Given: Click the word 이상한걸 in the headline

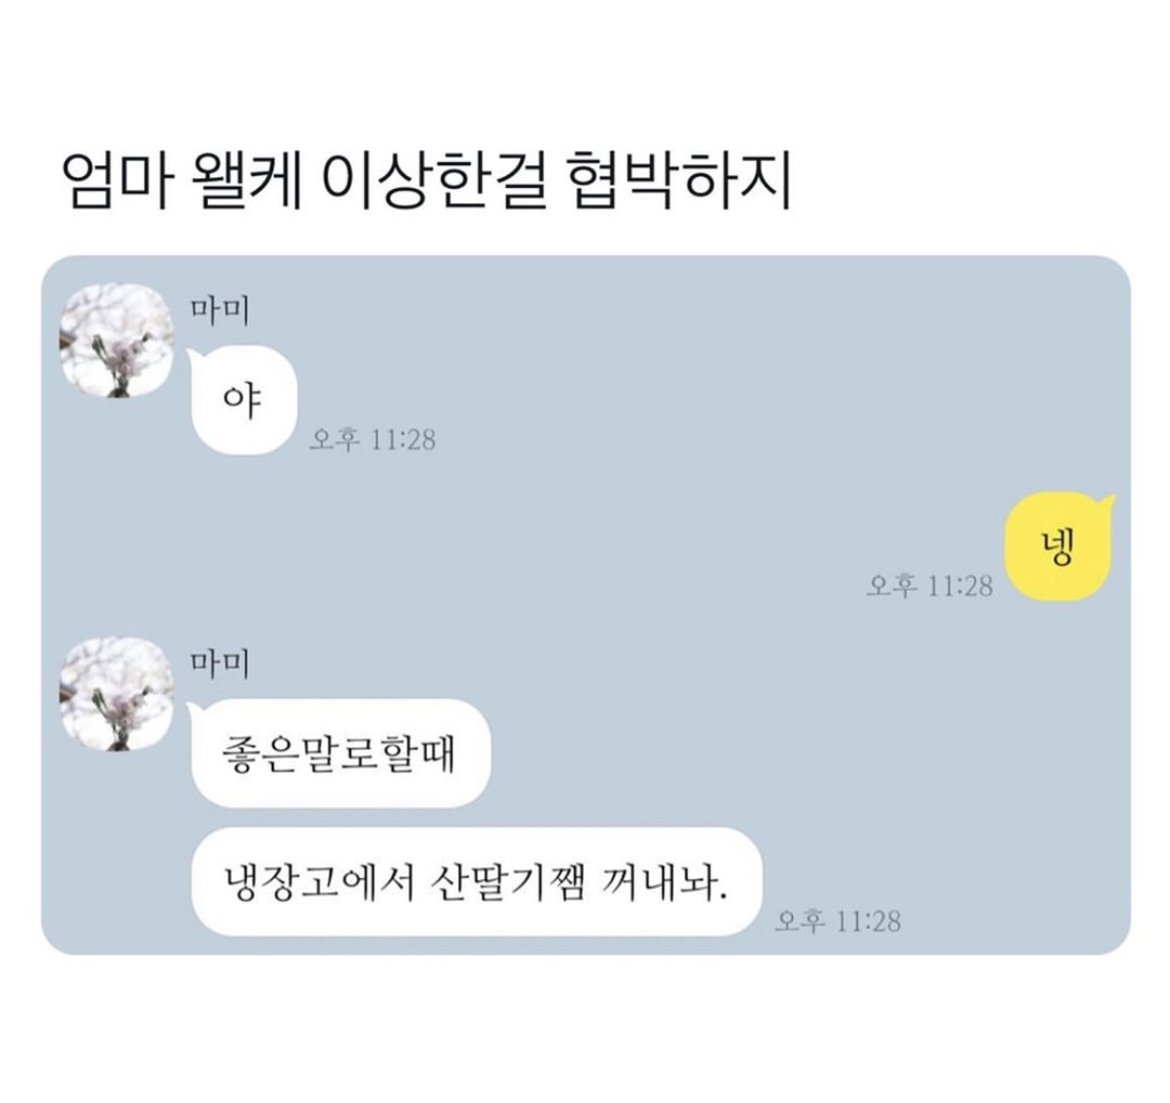Looking at the screenshot, I should 435,181.
